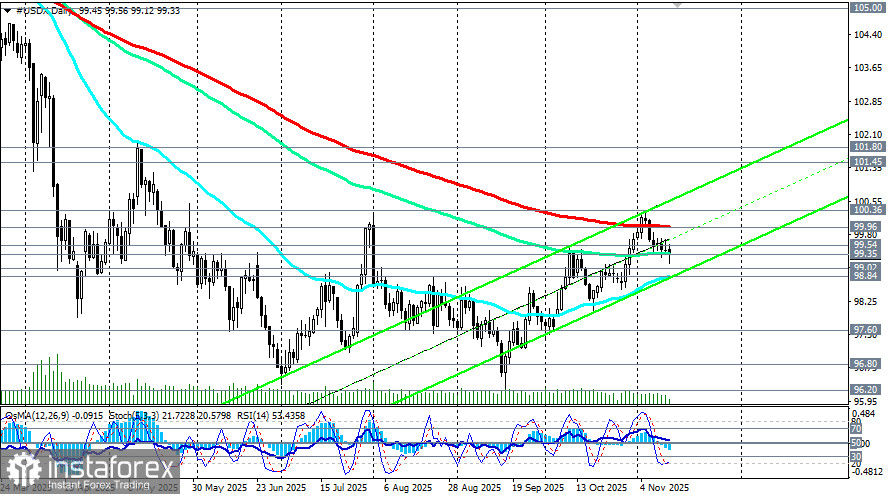
Task: Select the 101.45 level label
Action: tap(867, 162)
